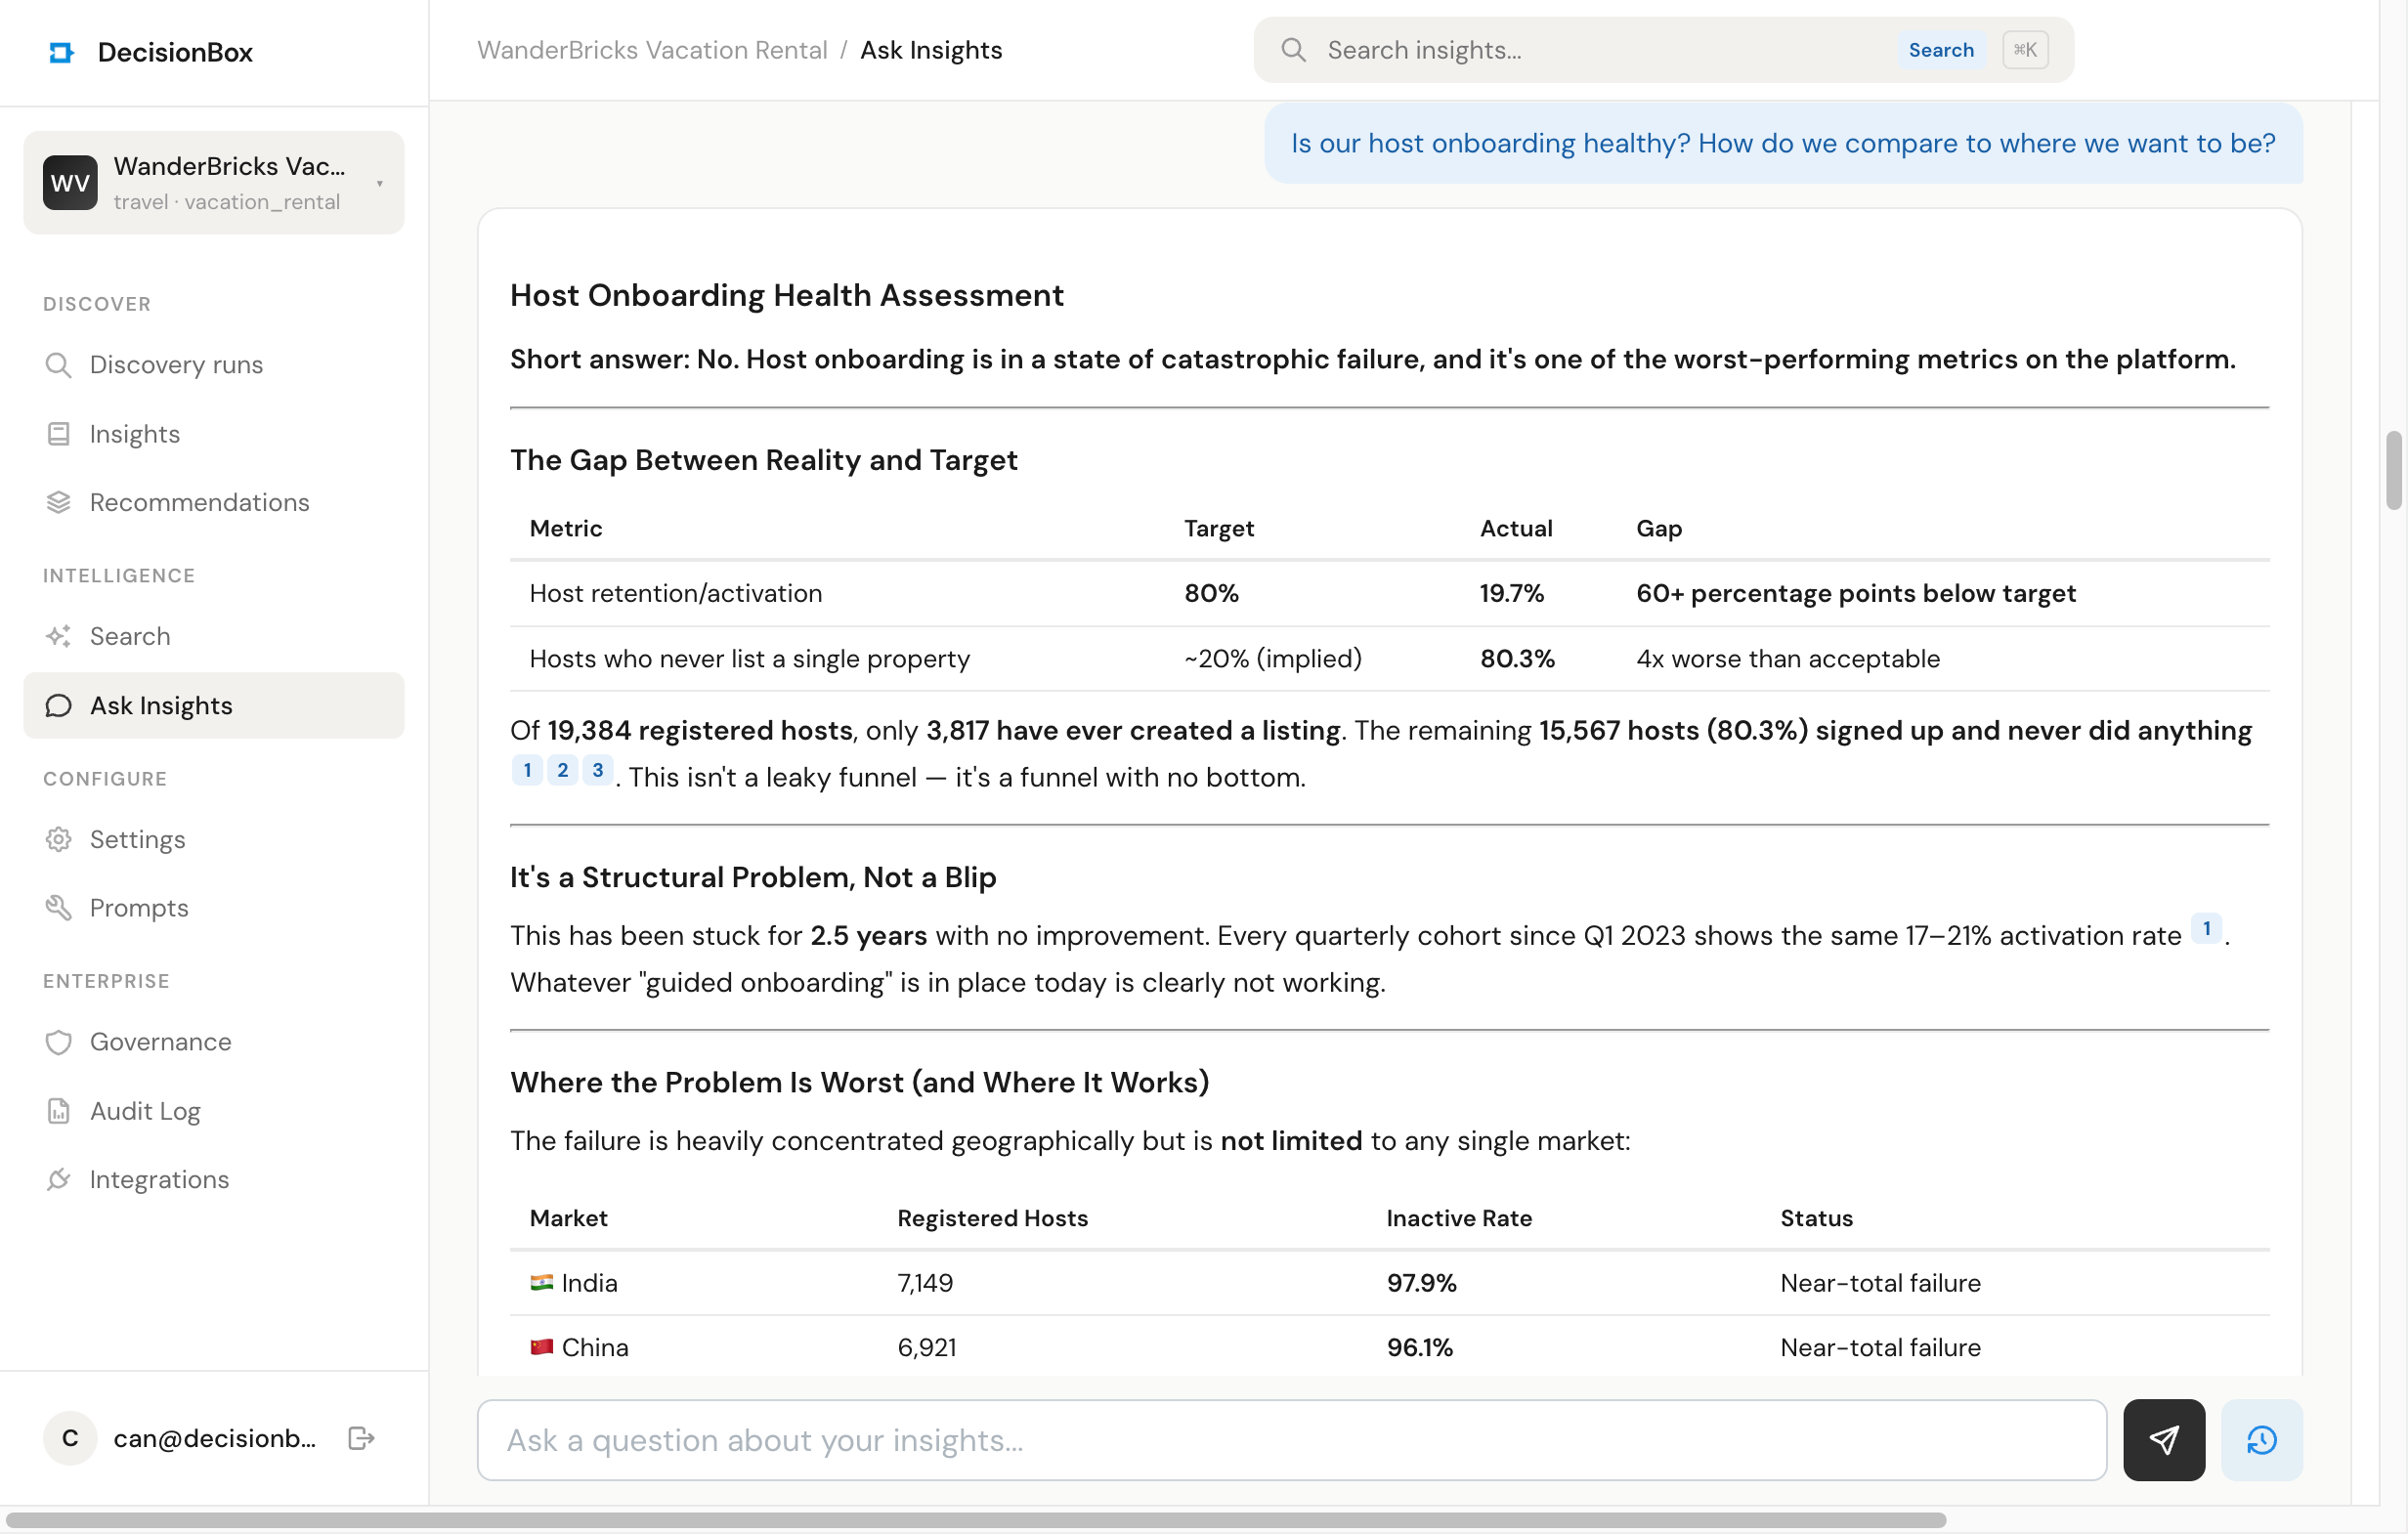
Task: Click the logout icon beside user email
Action: pos(361,1438)
